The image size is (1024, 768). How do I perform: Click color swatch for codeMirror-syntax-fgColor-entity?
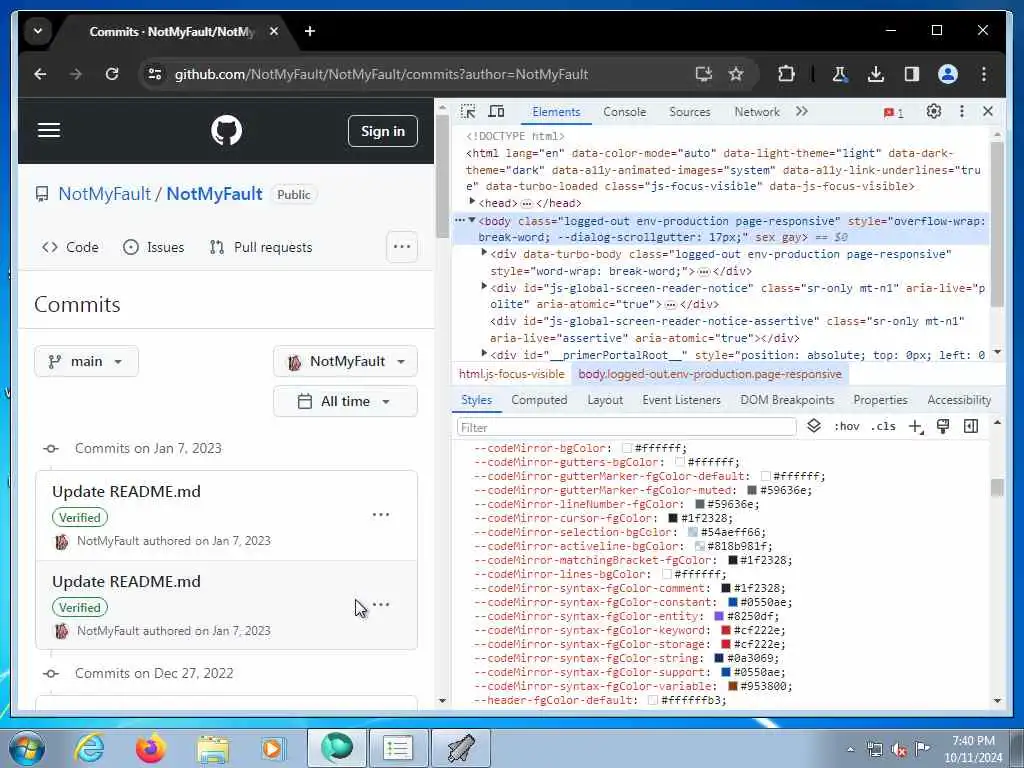tap(718, 616)
